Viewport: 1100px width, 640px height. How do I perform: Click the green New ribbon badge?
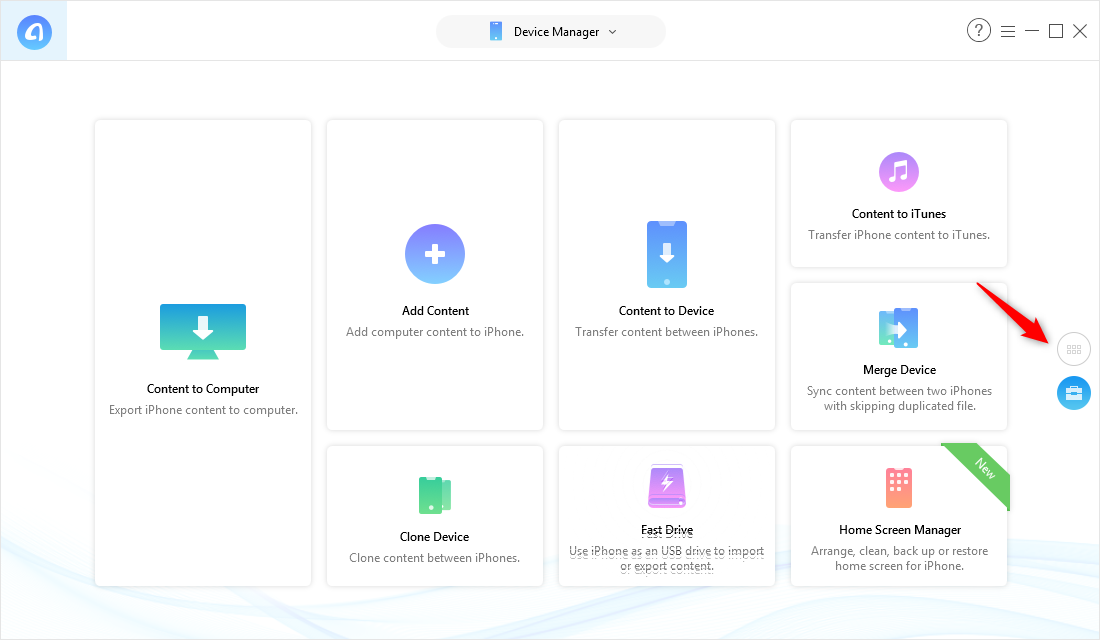(x=984, y=470)
